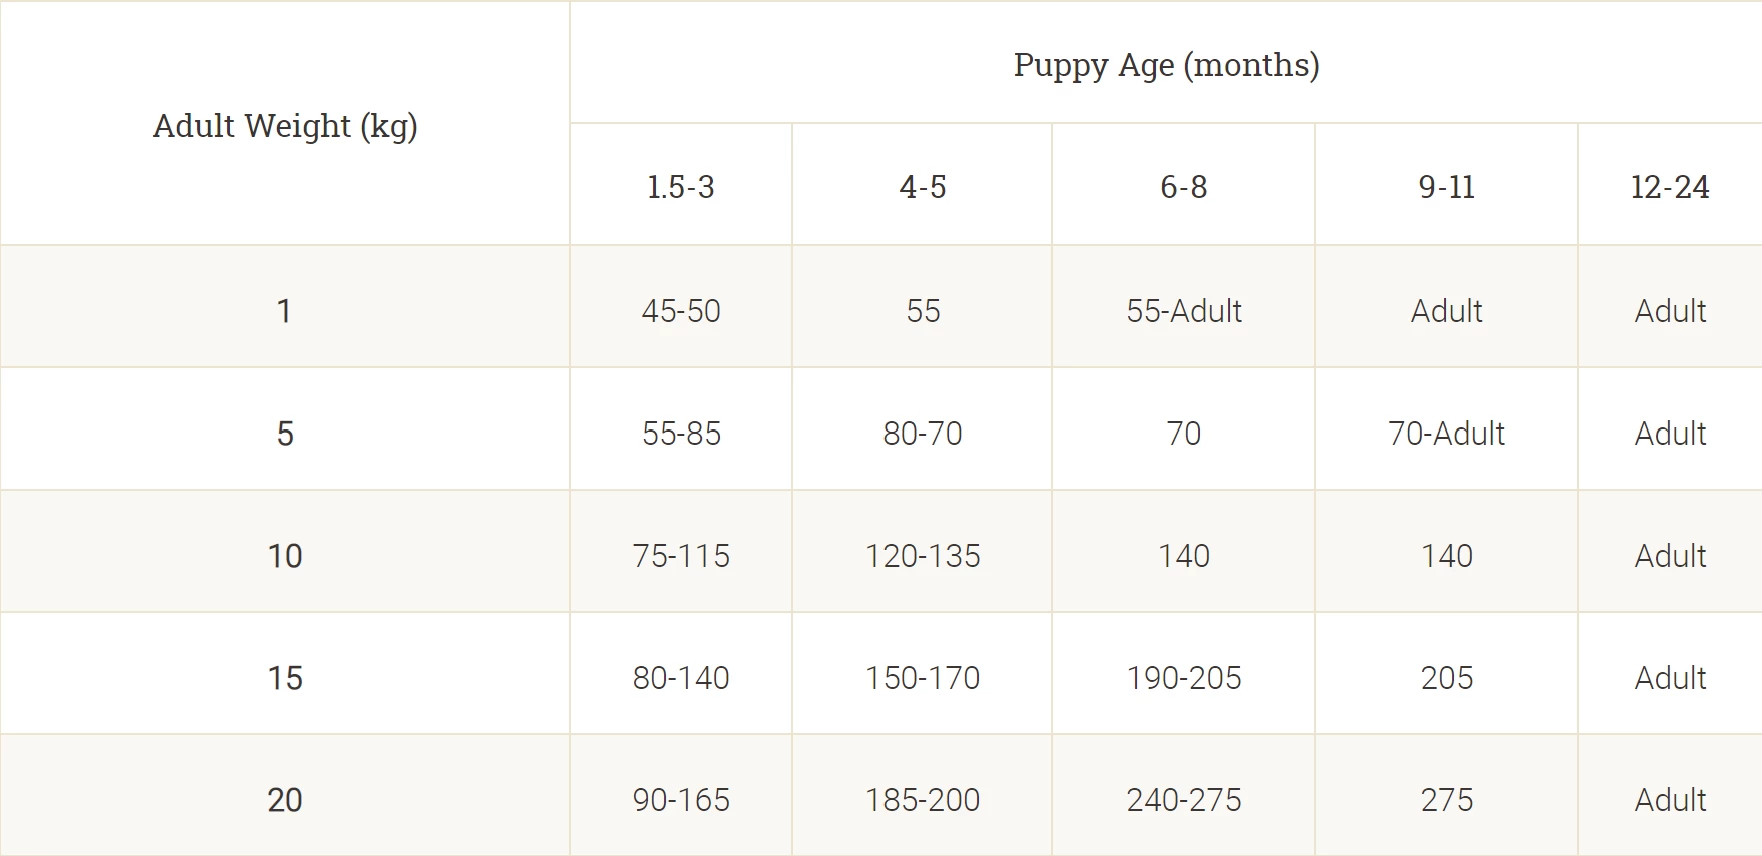1762x856 pixels.
Task: Click the "120-135" cell
Action: click(922, 556)
